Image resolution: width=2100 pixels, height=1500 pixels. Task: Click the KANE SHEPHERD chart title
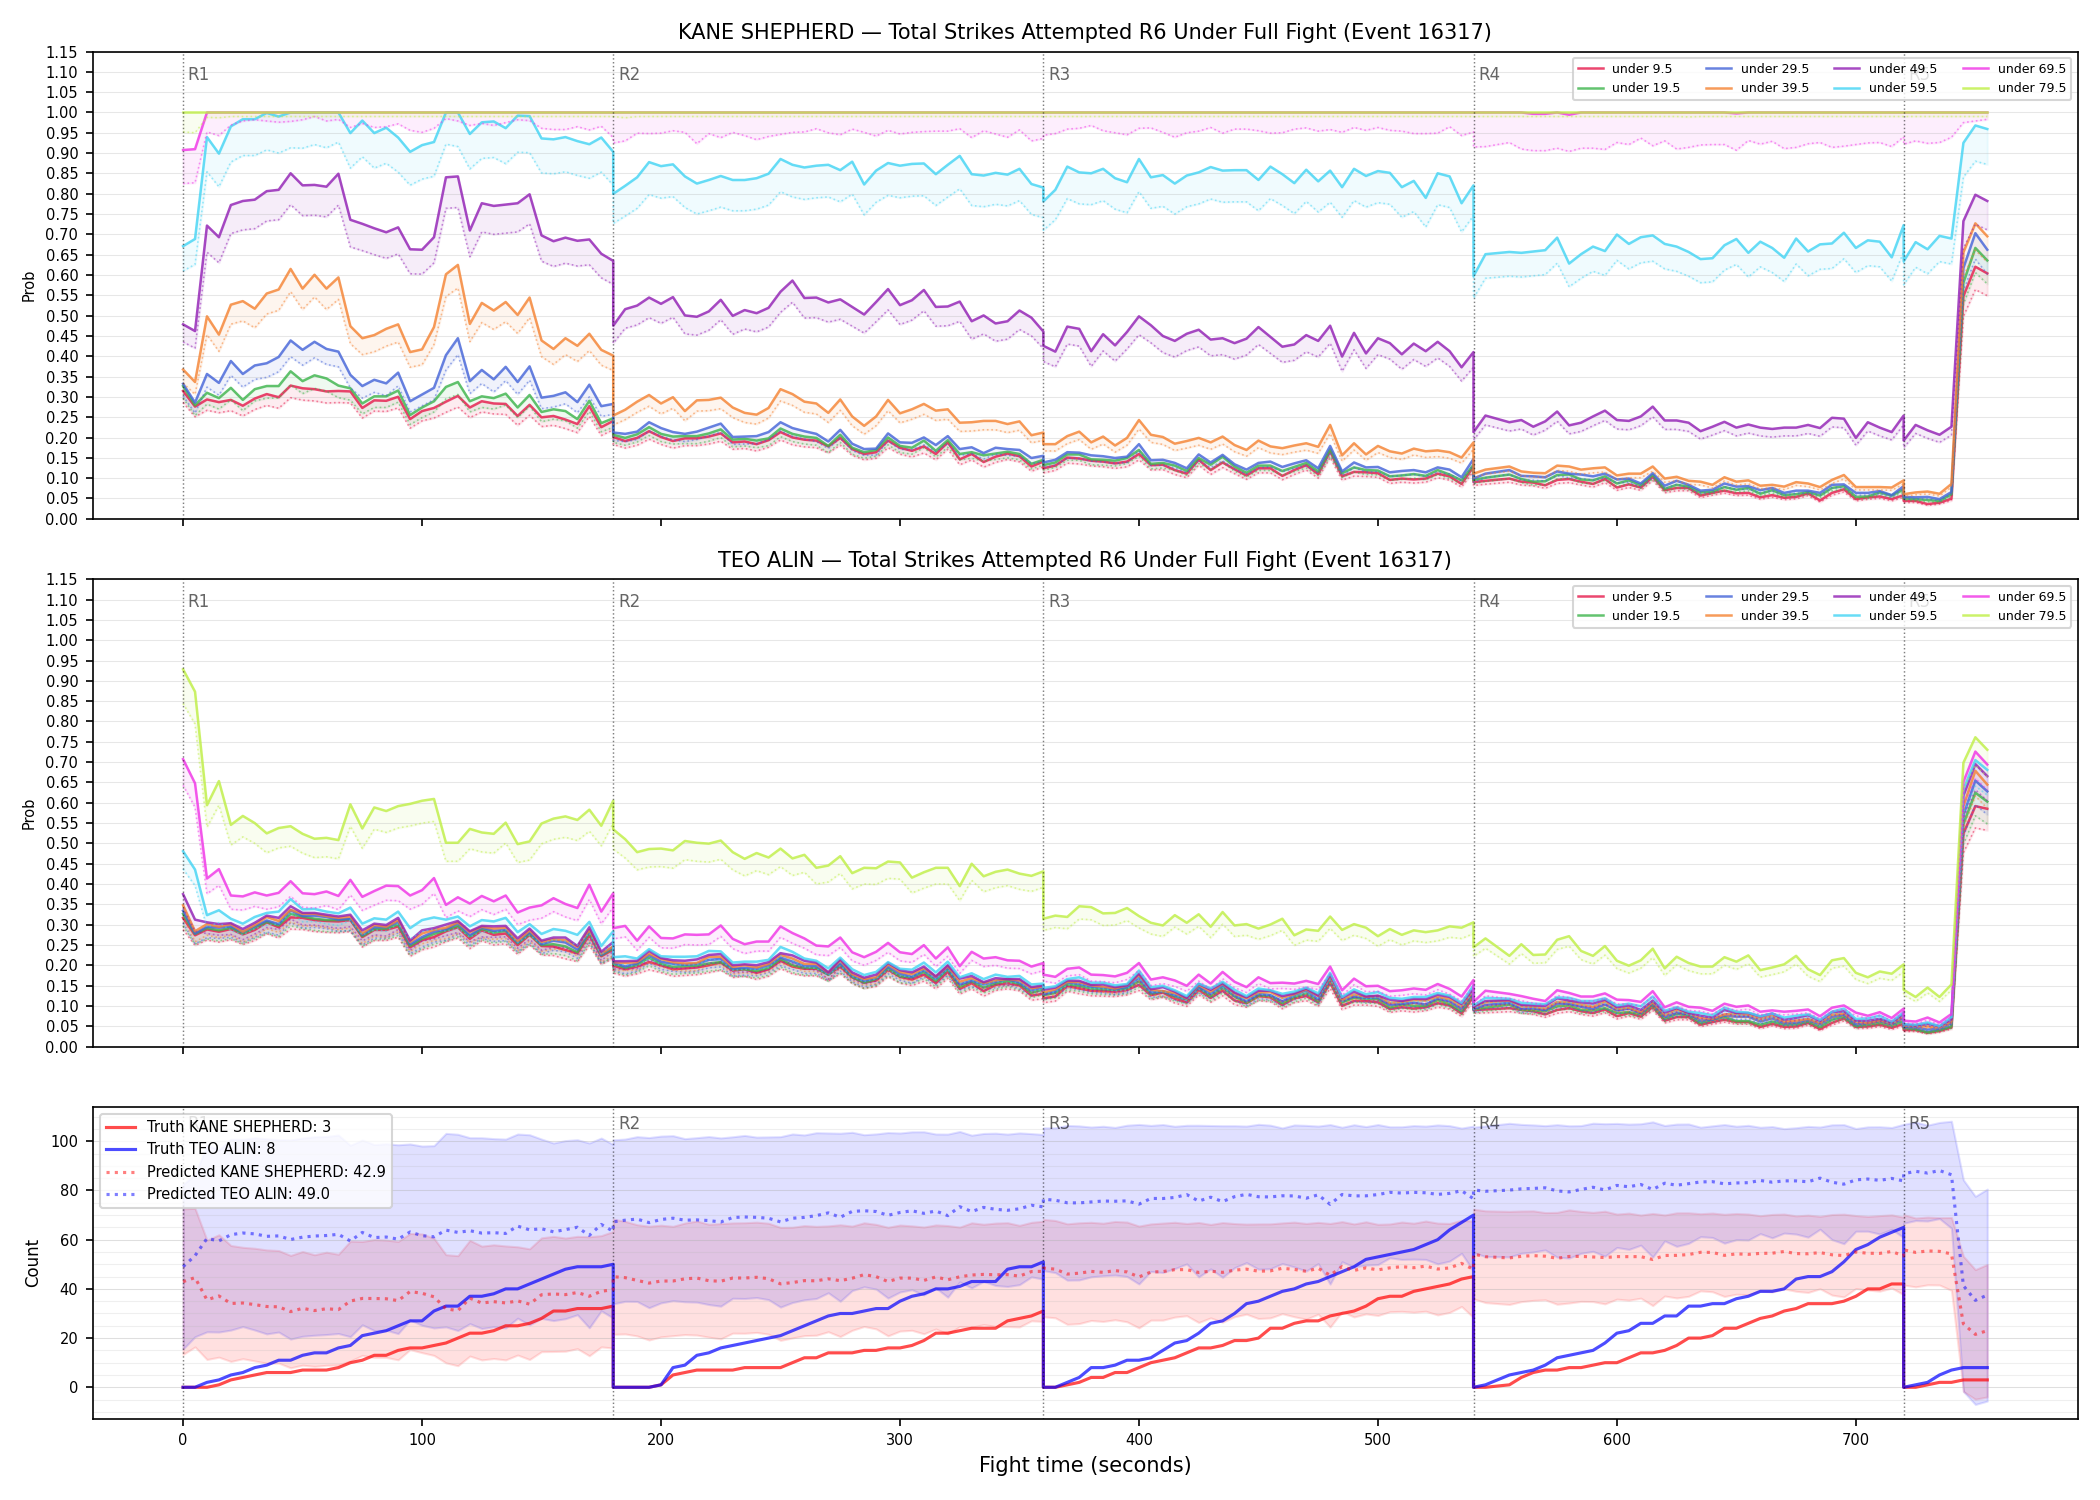[x=1084, y=32]
